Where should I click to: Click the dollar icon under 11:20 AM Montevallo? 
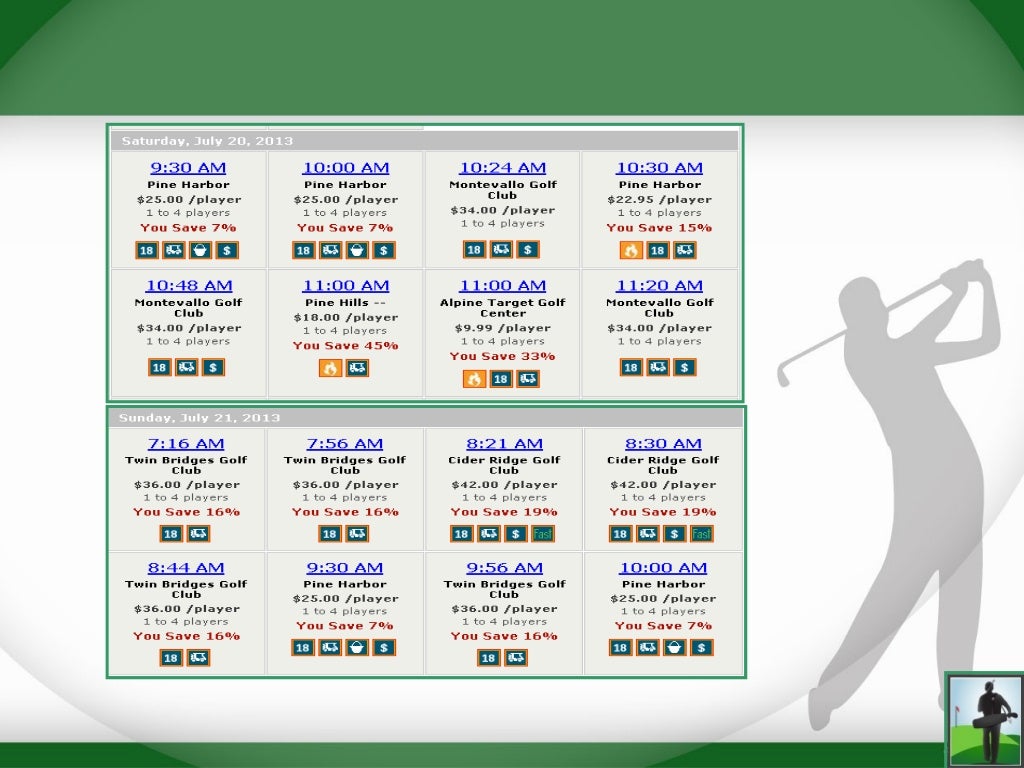[x=684, y=367]
